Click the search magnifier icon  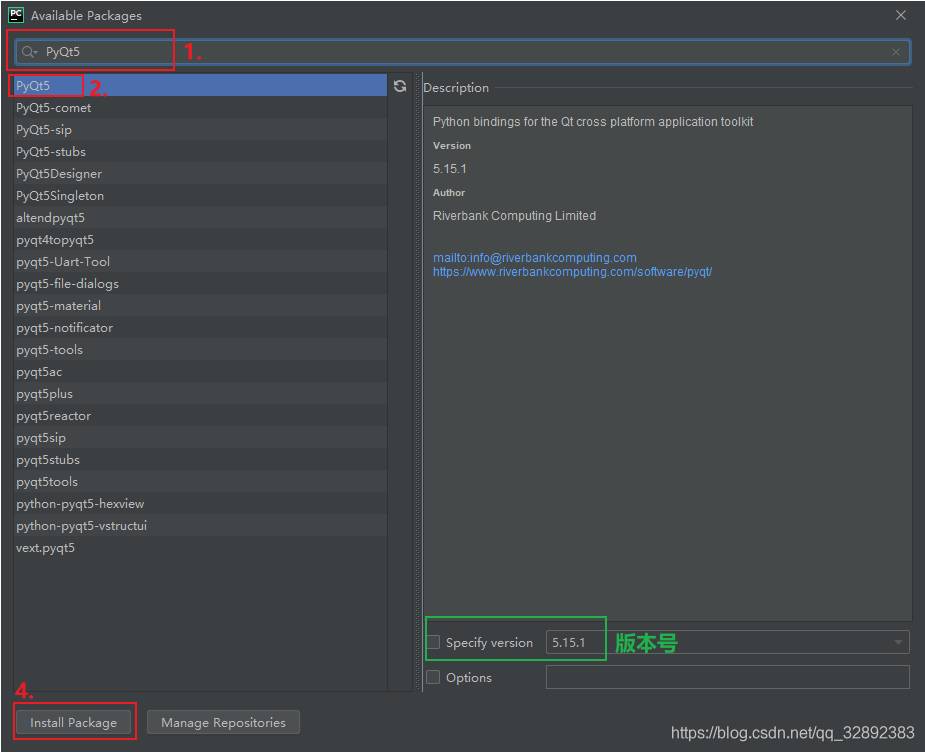(x=29, y=52)
